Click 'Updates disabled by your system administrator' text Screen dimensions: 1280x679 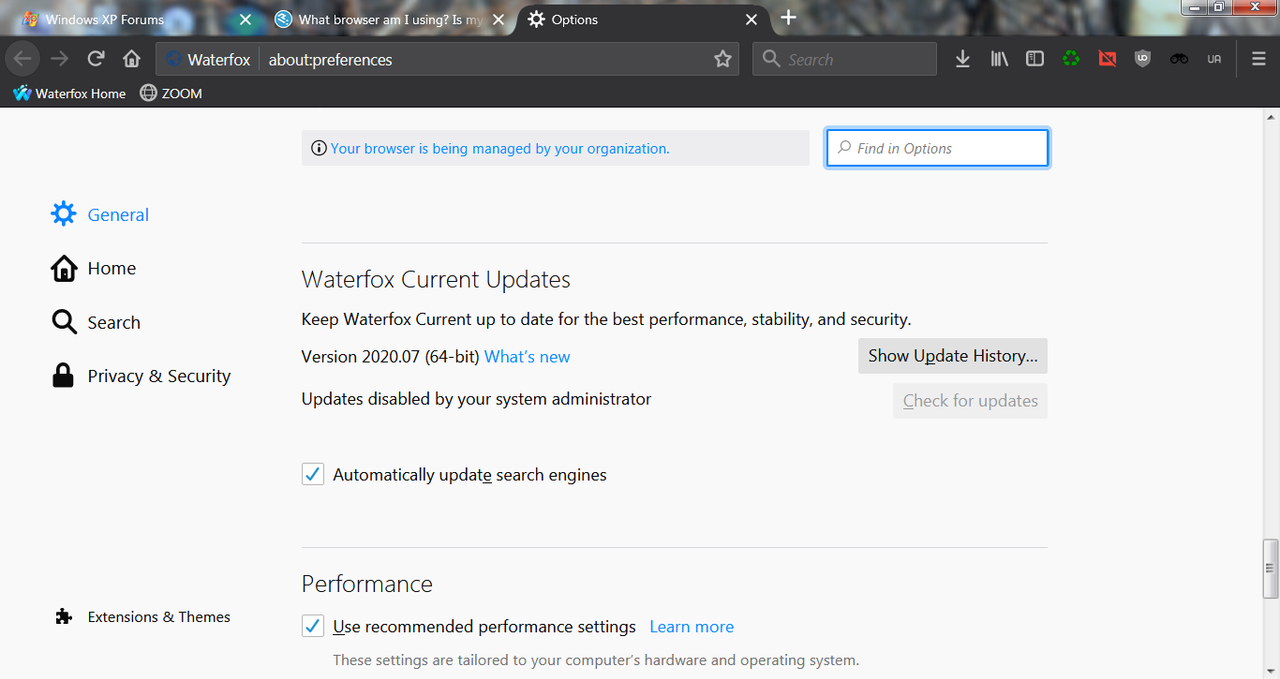[476, 399]
